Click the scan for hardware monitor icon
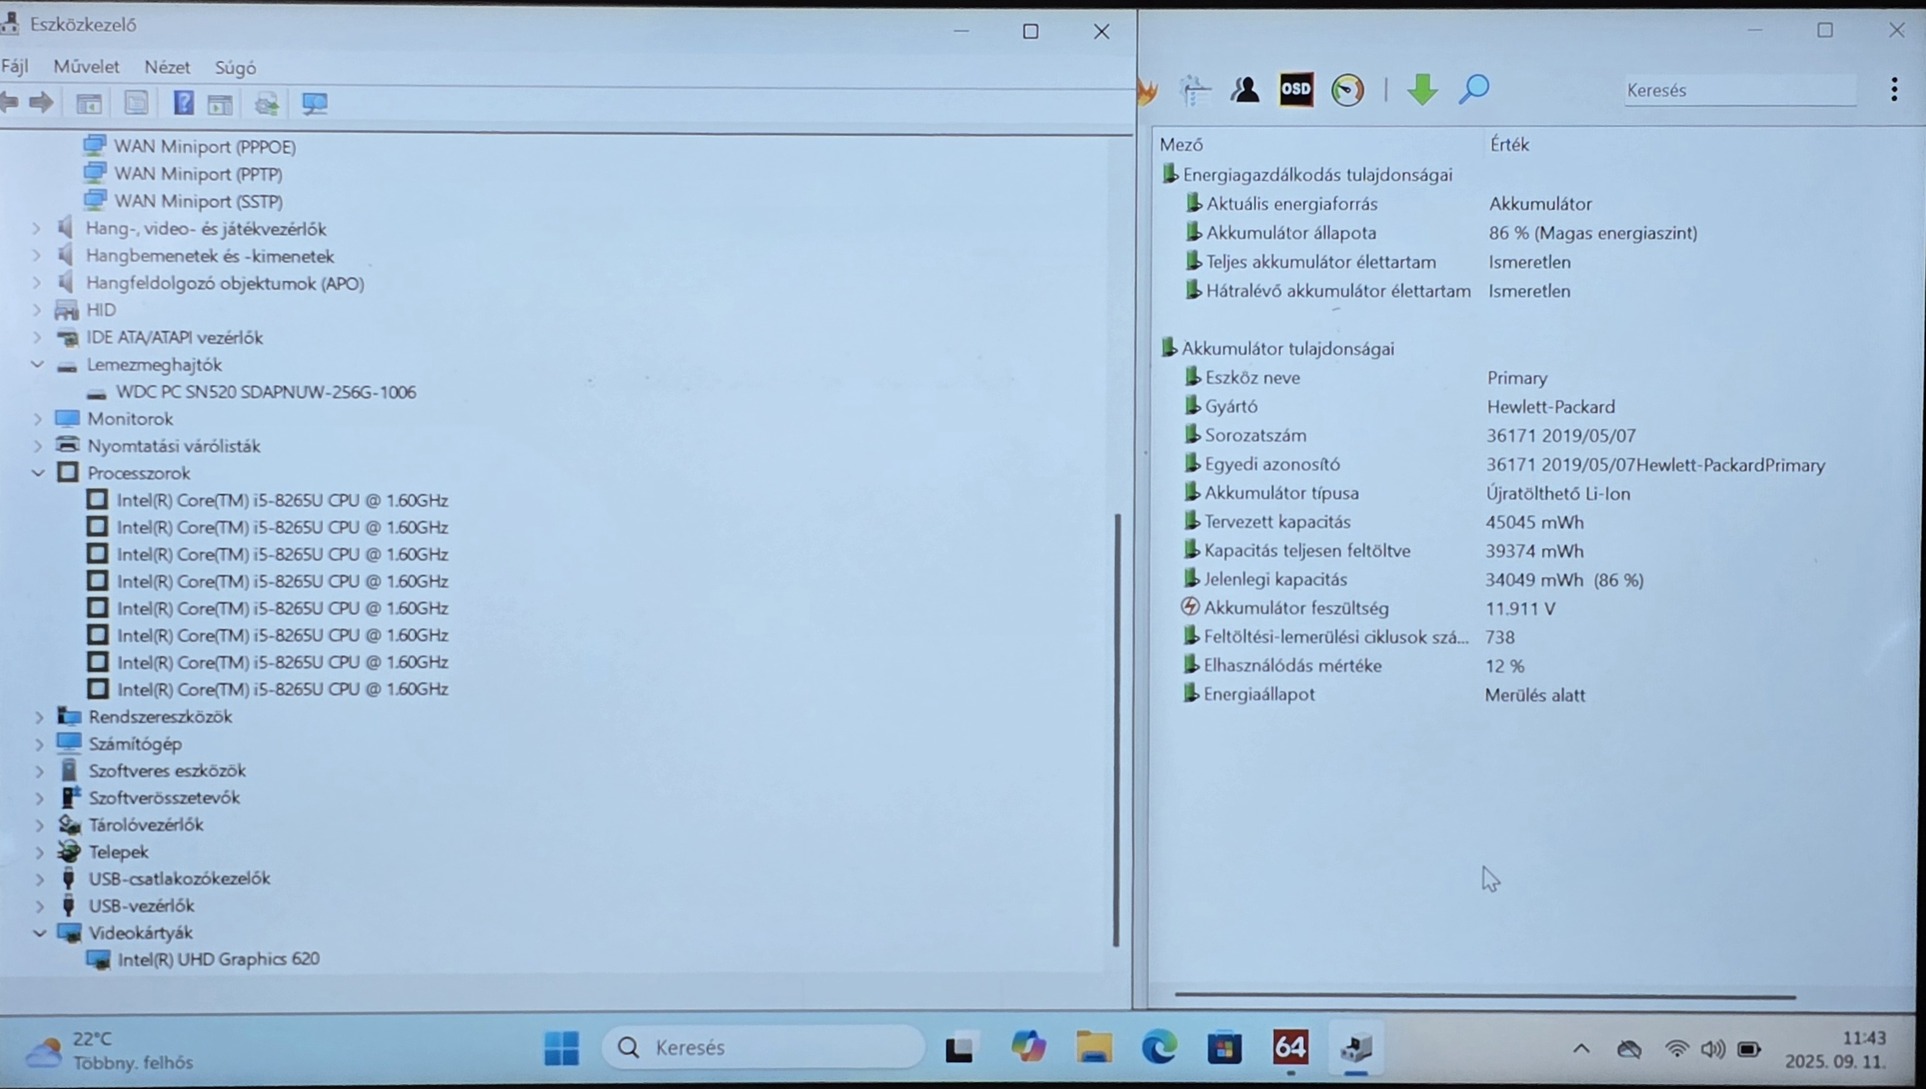The image size is (1926, 1089). [314, 103]
